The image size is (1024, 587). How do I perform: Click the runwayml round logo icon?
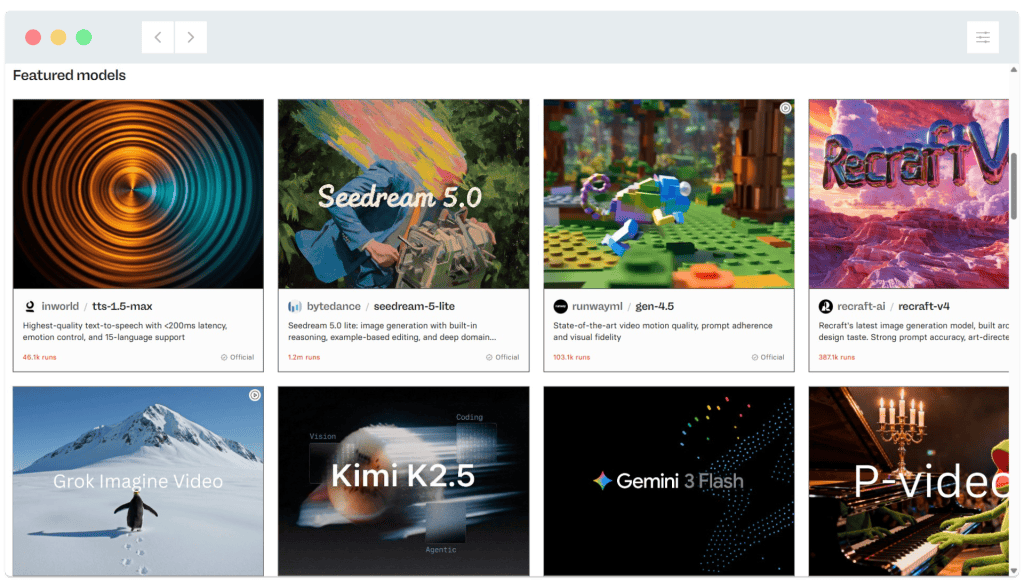[560, 306]
